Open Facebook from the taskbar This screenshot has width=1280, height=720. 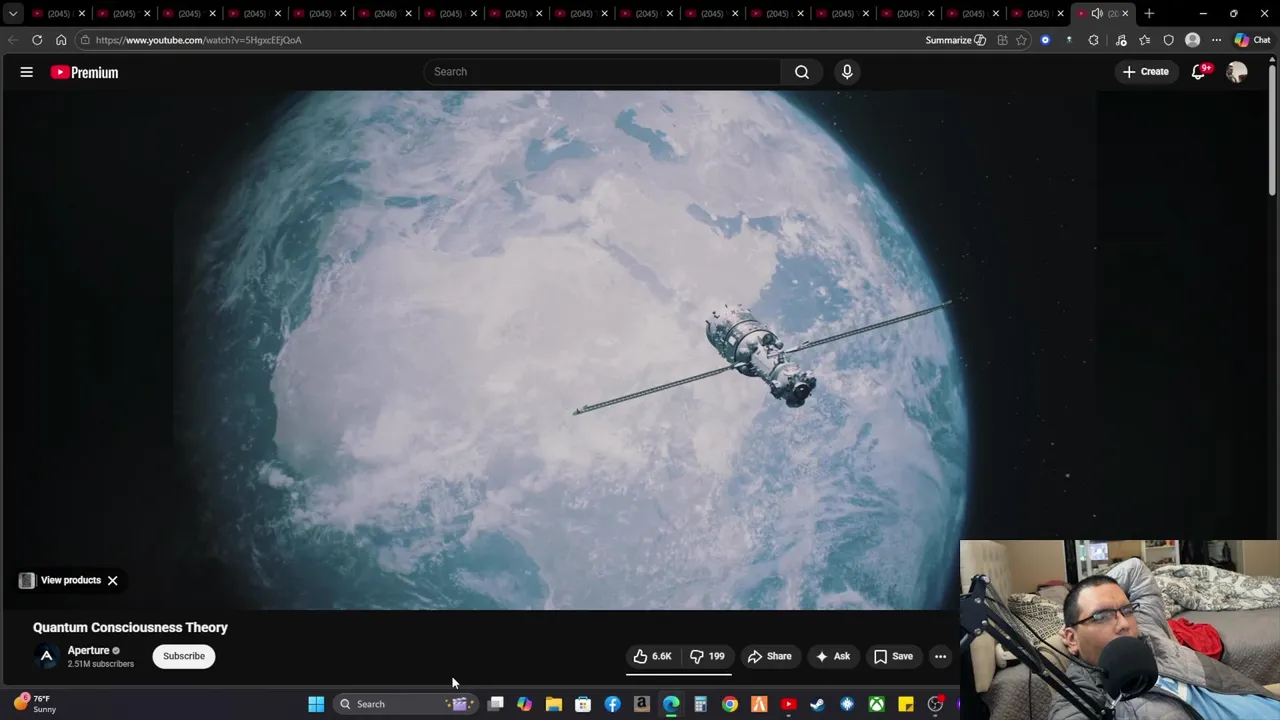(x=612, y=704)
